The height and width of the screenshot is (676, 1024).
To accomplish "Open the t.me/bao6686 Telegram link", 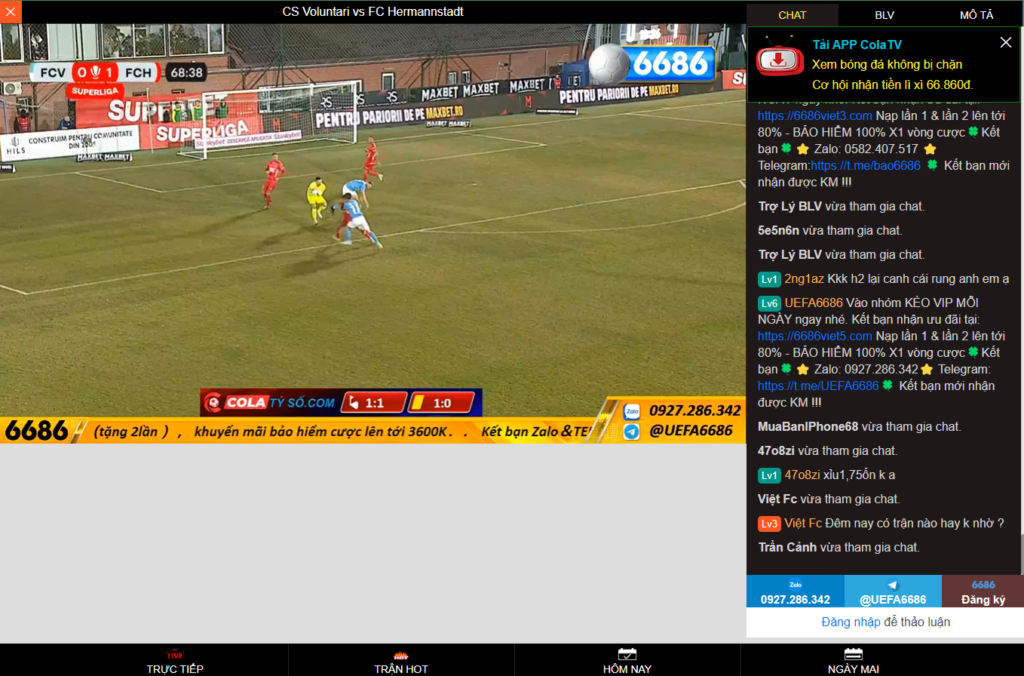I will click(865, 165).
